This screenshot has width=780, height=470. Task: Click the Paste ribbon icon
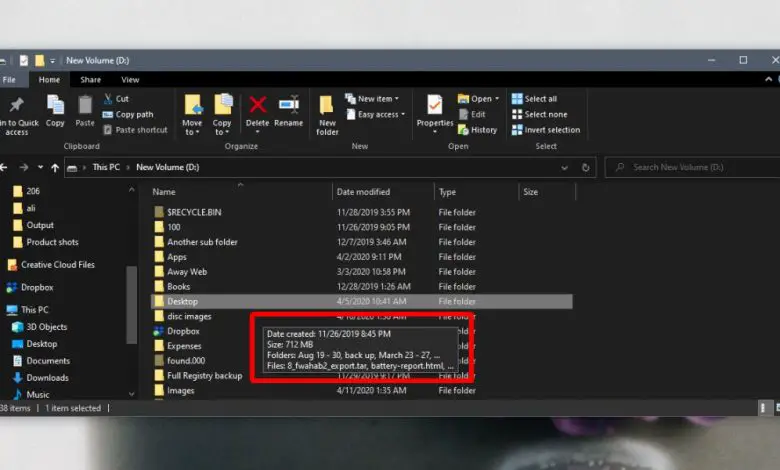point(85,105)
